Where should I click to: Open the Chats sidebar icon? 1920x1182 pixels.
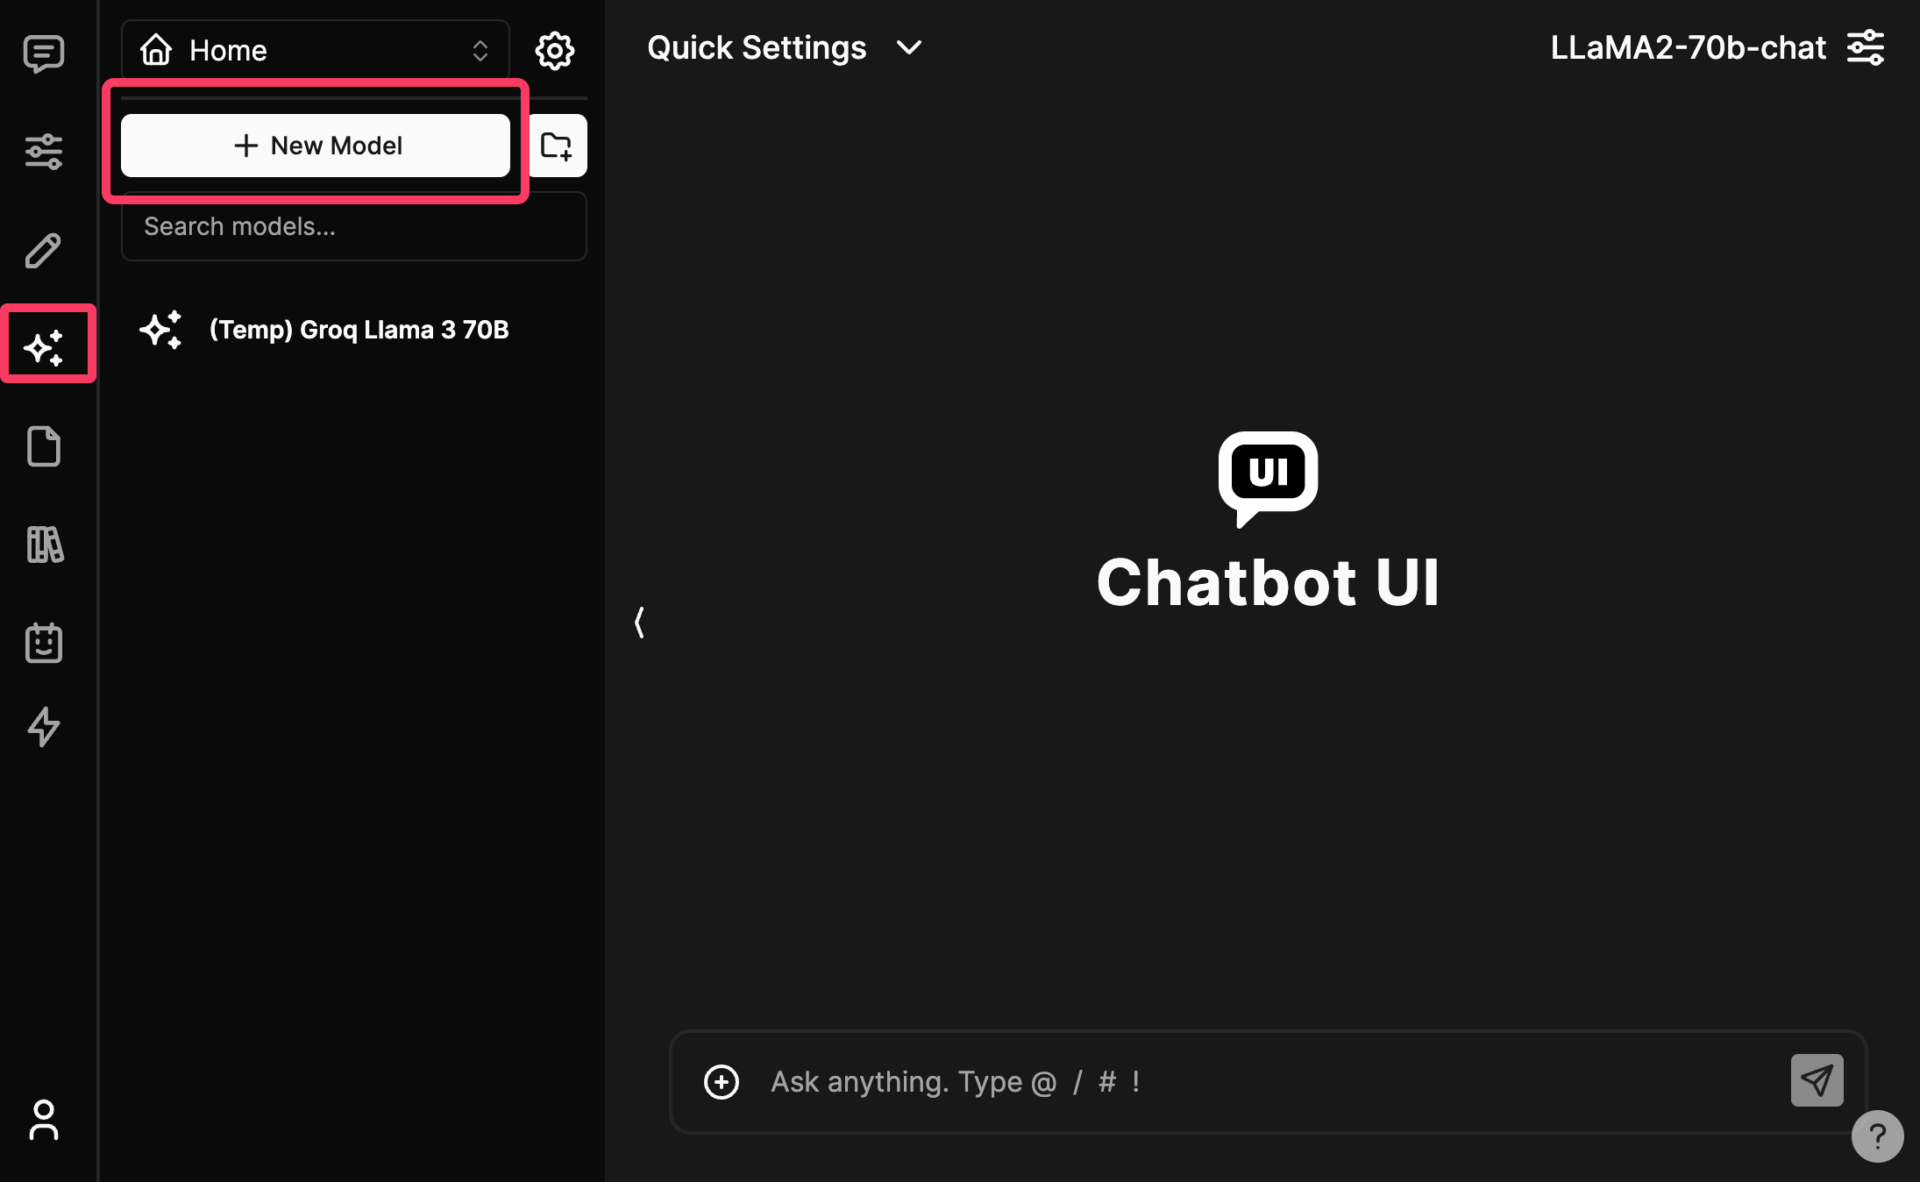pyautogui.click(x=43, y=54)
